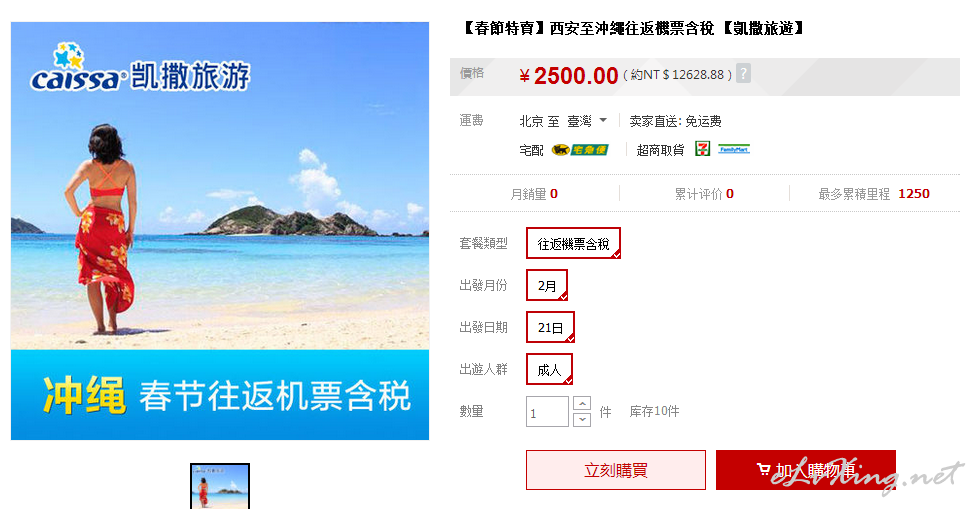Click the FamilyMart store pickup icon
Image resolution: width=975 pixels, height=509 pixels.
click(x=734, y=149)
